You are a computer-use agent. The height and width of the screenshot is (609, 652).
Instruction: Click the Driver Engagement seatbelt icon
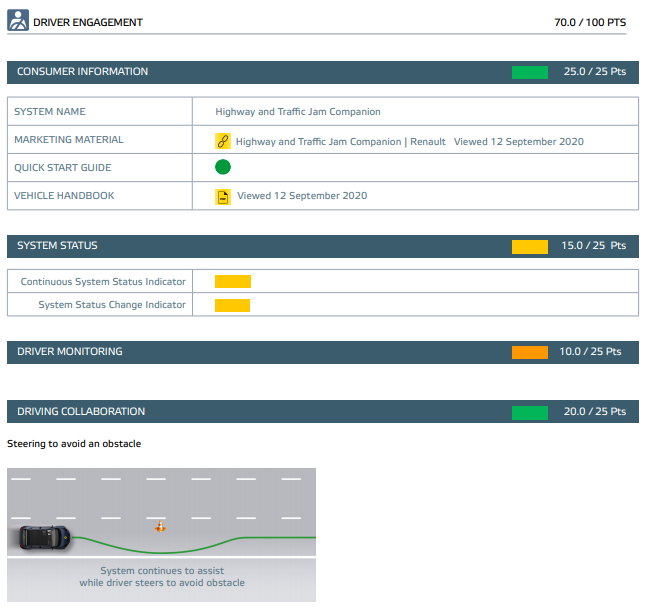(x=18, y=20)
